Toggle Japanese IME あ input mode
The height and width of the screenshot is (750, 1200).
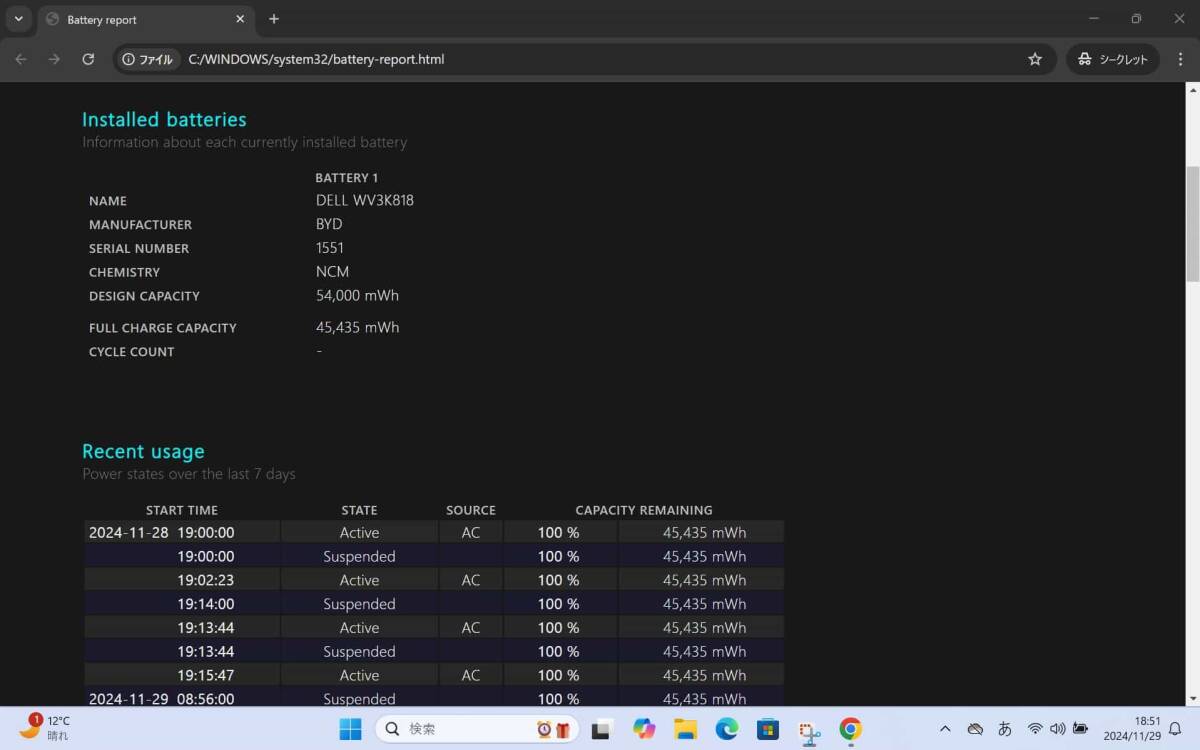click(x=1005, y=729)
